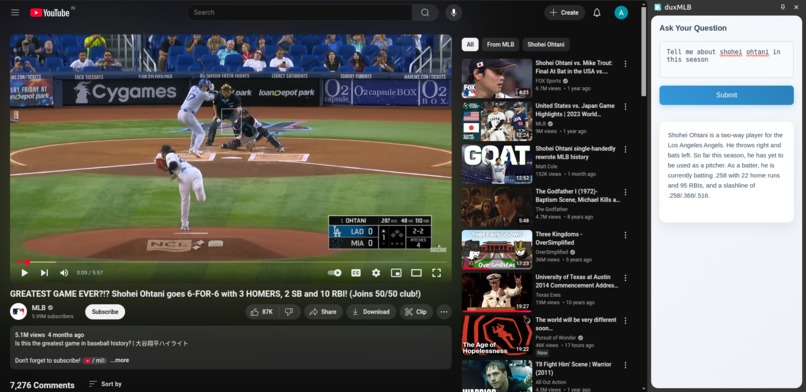Click the Create button
The height and width of the screenshot is (392, 806).
(564, 12)
